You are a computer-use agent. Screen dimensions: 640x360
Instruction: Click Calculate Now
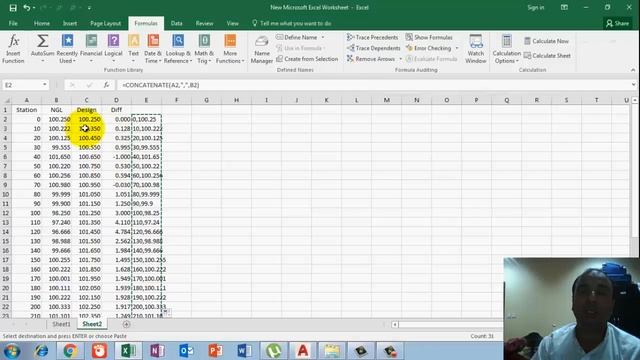pos(546,41)
